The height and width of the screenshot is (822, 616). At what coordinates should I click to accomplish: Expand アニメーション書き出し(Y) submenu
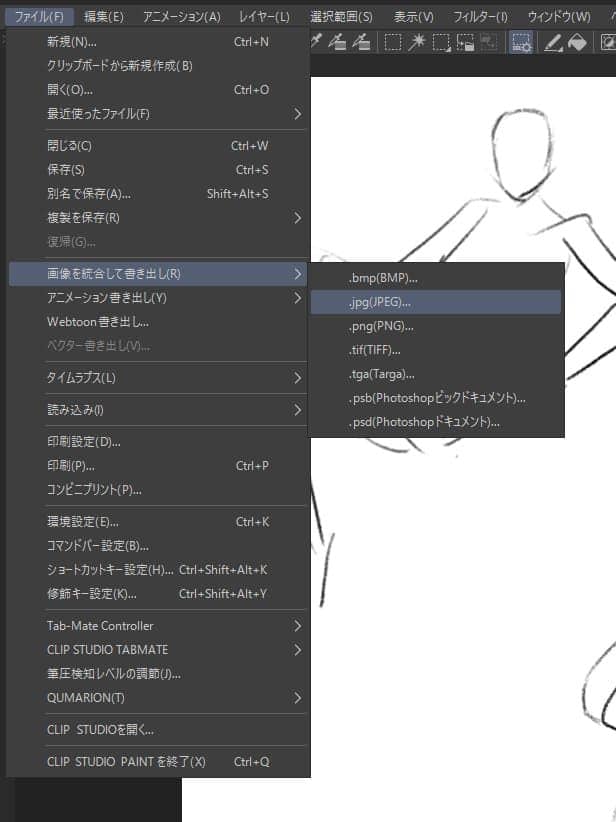coord(158,298)
